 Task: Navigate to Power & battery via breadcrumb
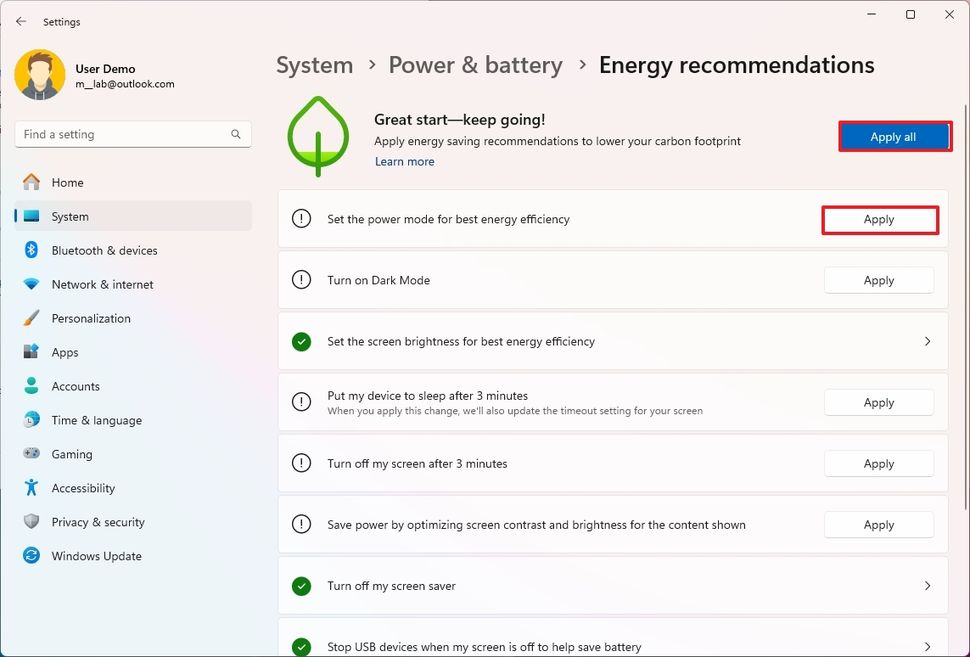476,64
